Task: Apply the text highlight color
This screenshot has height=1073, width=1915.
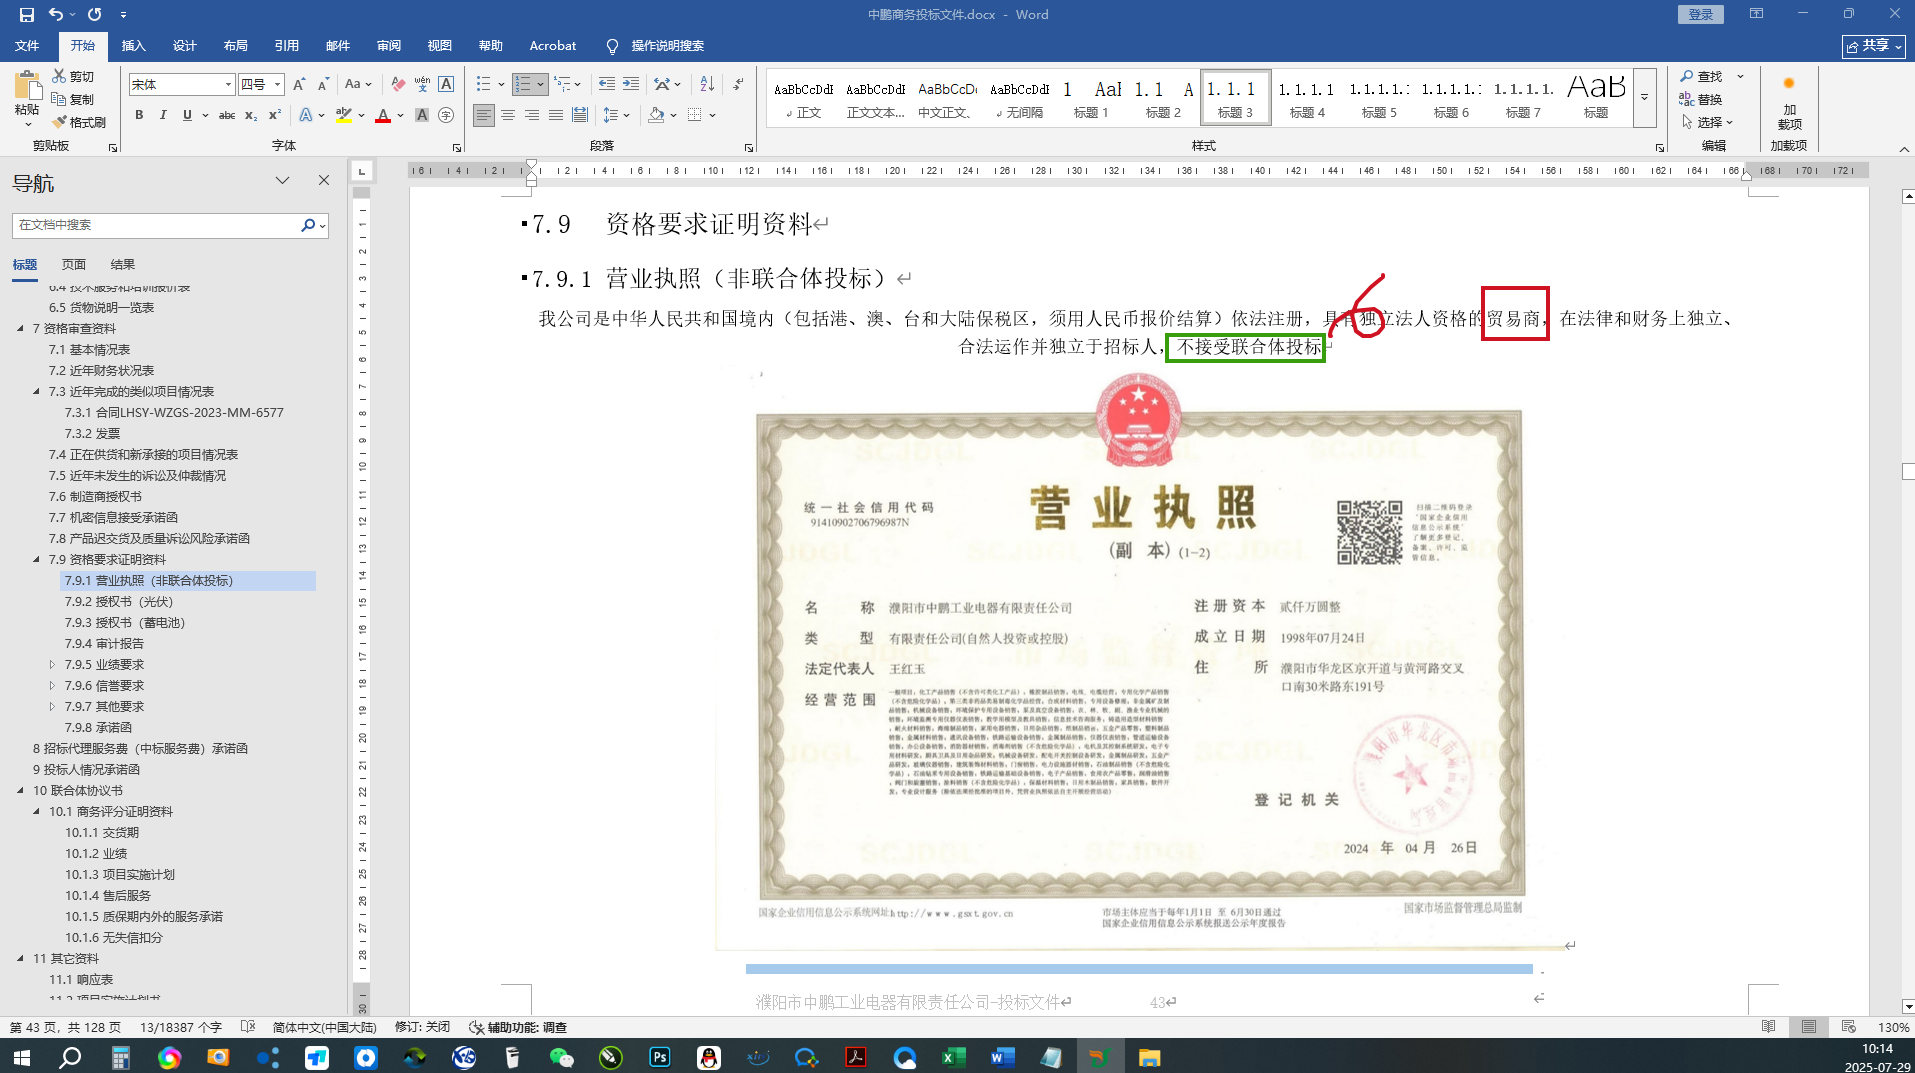Action: (344, 115)
